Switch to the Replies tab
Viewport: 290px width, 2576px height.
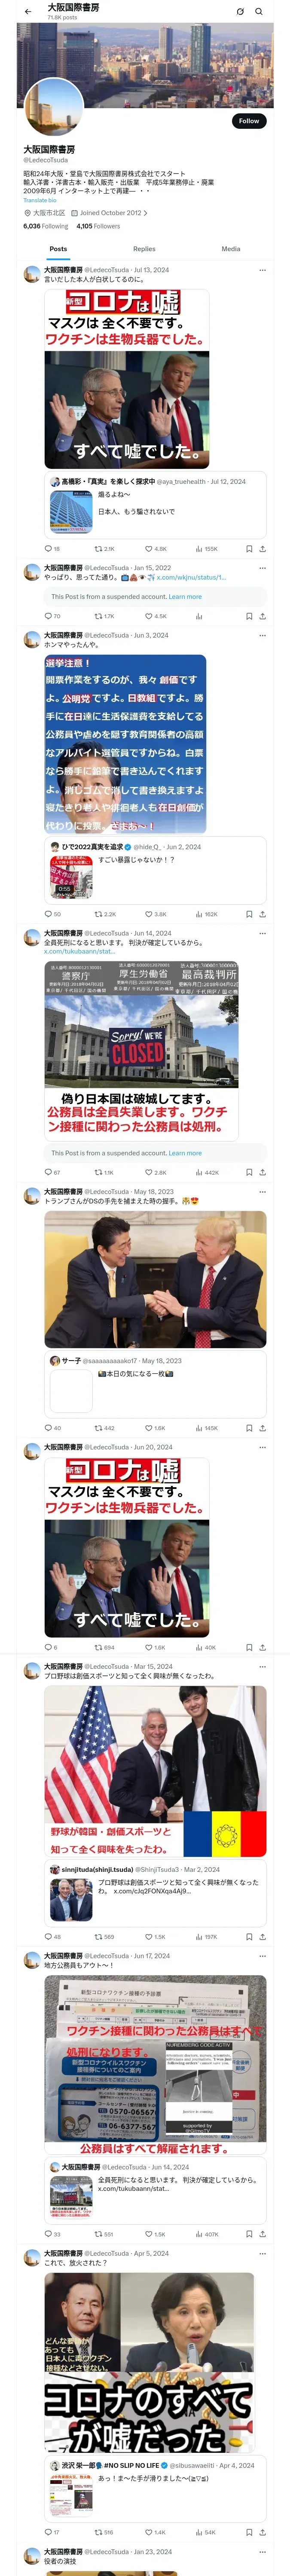144,249
